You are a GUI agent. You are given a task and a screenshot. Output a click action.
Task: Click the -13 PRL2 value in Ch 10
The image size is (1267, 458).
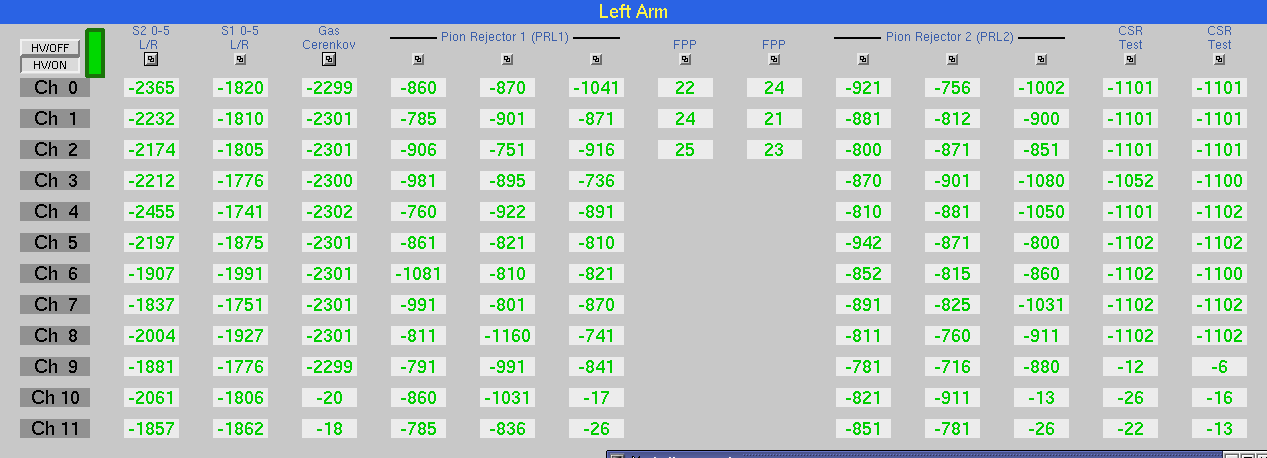point(1041,398)
